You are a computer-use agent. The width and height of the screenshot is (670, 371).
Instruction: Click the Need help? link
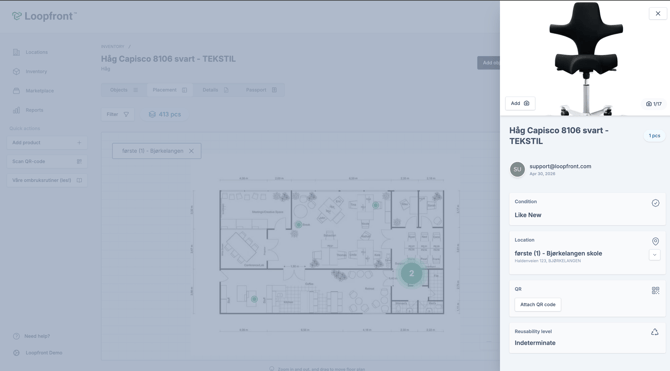click(37, 336)
